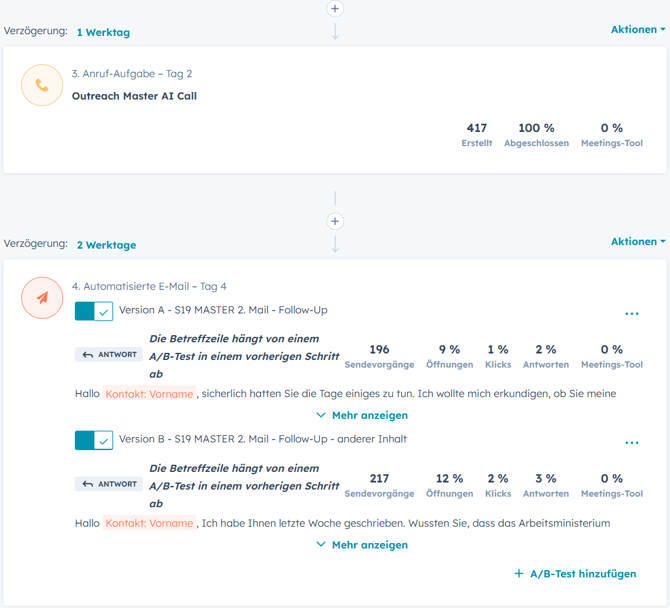
Task: Change the 1 Werktag delay
Action: [103, 32]
